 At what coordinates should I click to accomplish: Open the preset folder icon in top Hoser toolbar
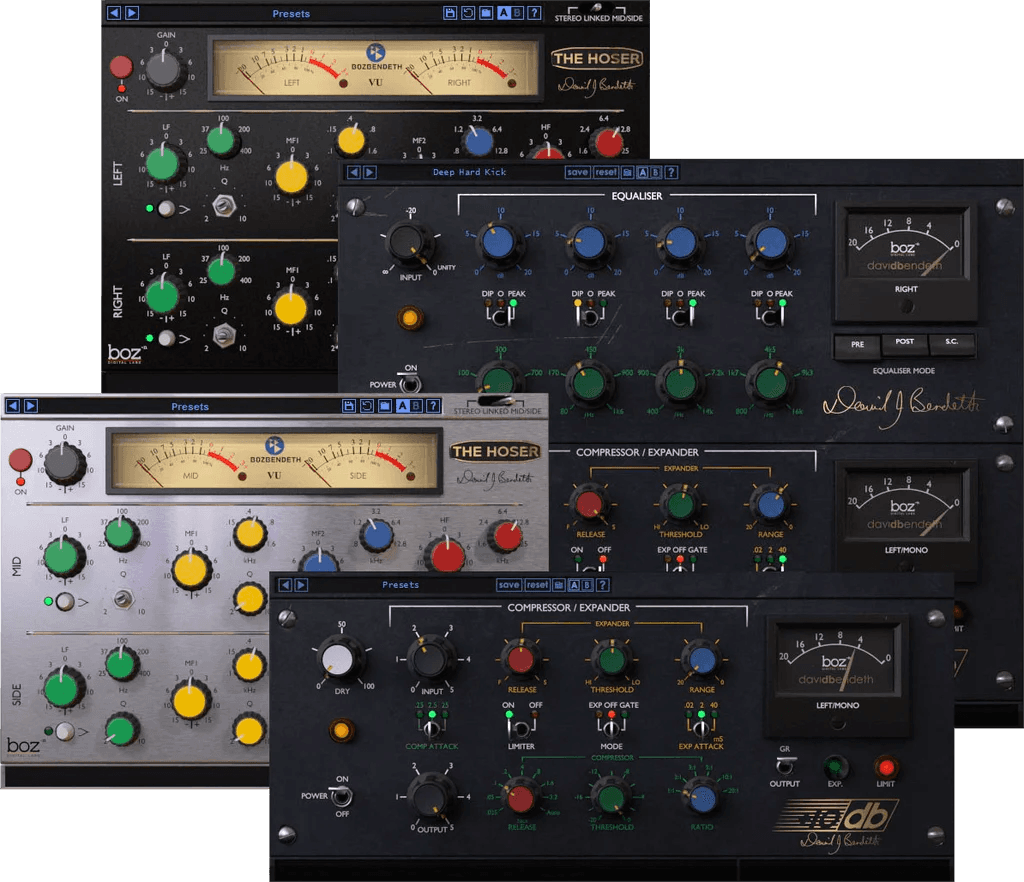click(x=484, y=14)
